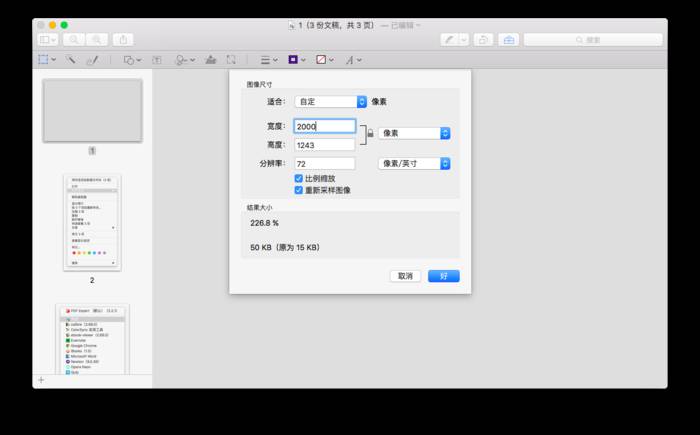
Task: Expand the text style dropdown arrow
Action: pos(359,60)
